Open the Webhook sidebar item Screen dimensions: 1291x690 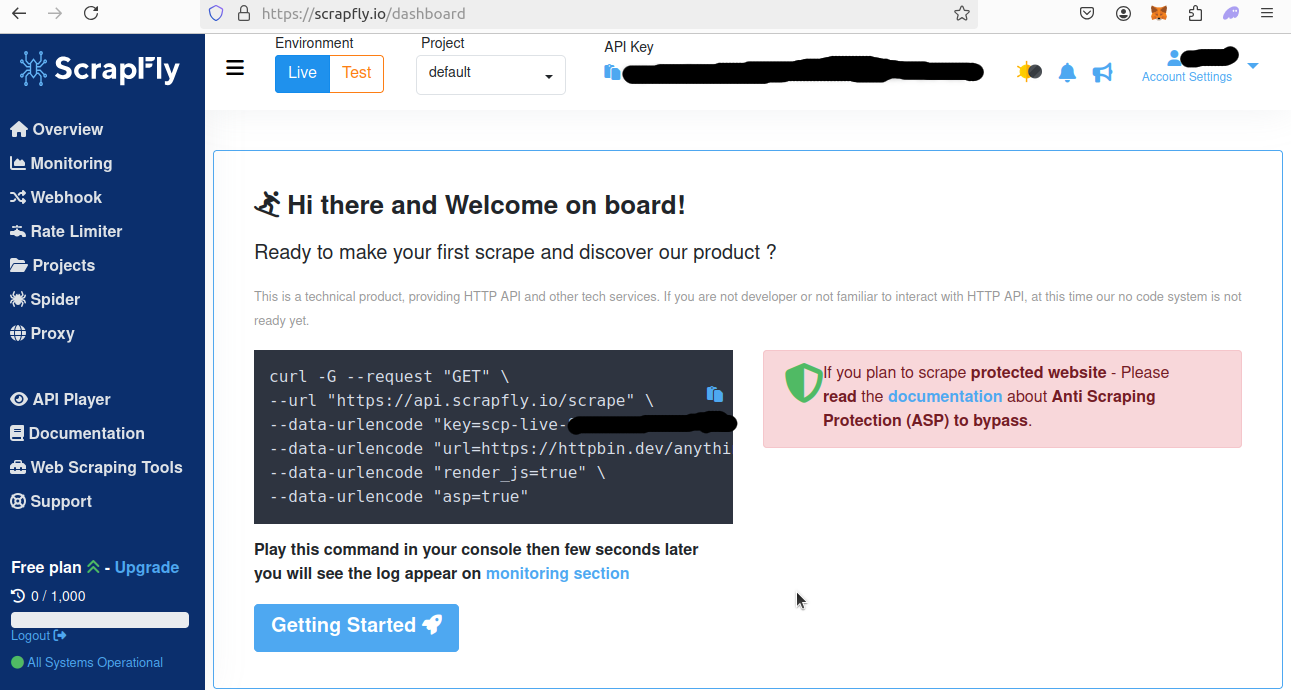56,197
